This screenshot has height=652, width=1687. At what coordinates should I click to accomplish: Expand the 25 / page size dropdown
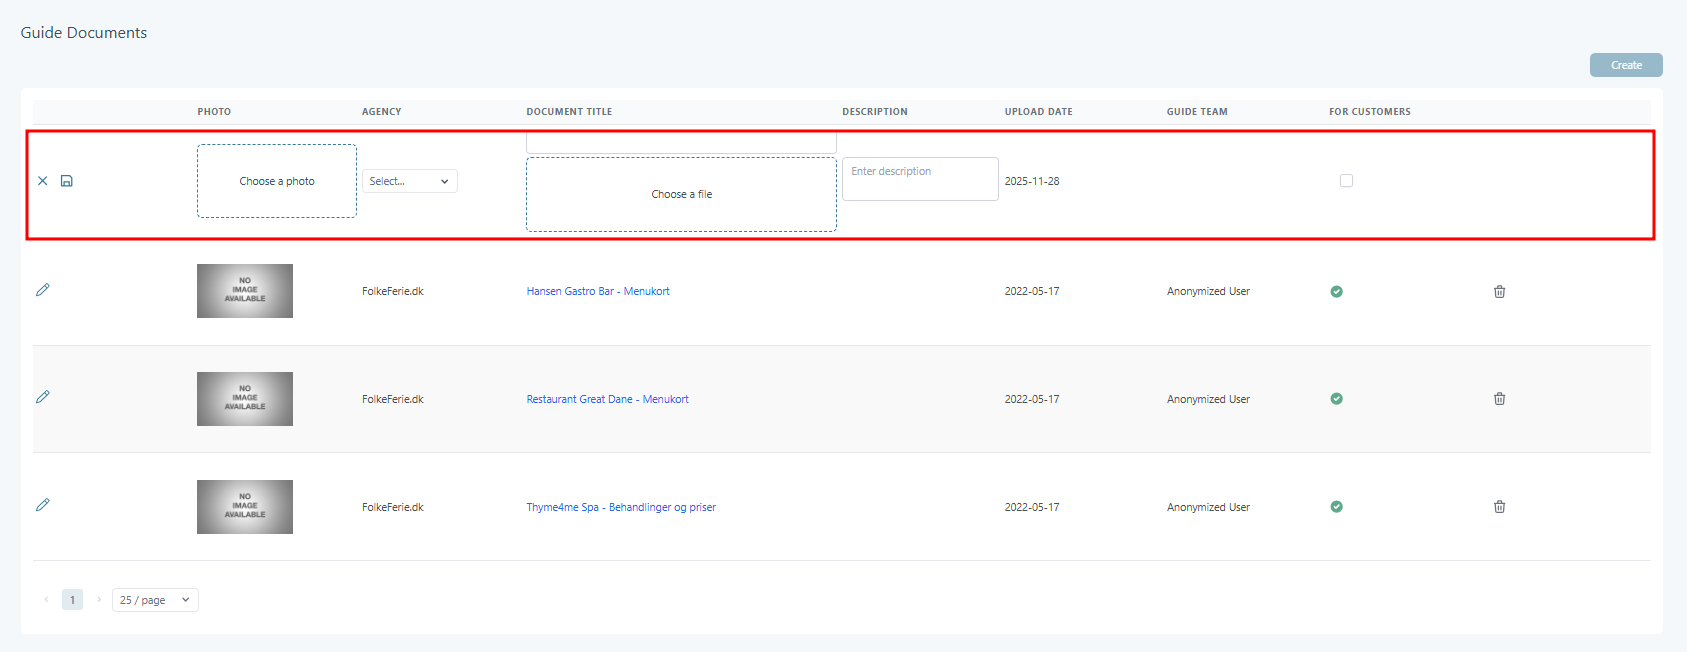(155, 600)
